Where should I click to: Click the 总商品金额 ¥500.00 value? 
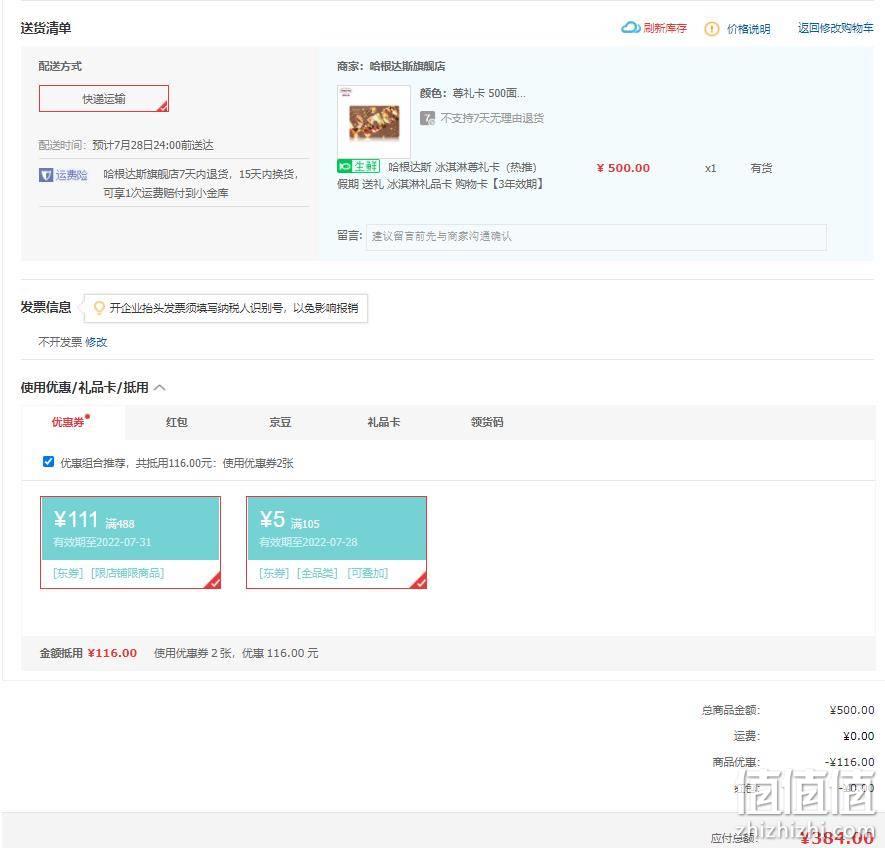click(x=852, y=710)
